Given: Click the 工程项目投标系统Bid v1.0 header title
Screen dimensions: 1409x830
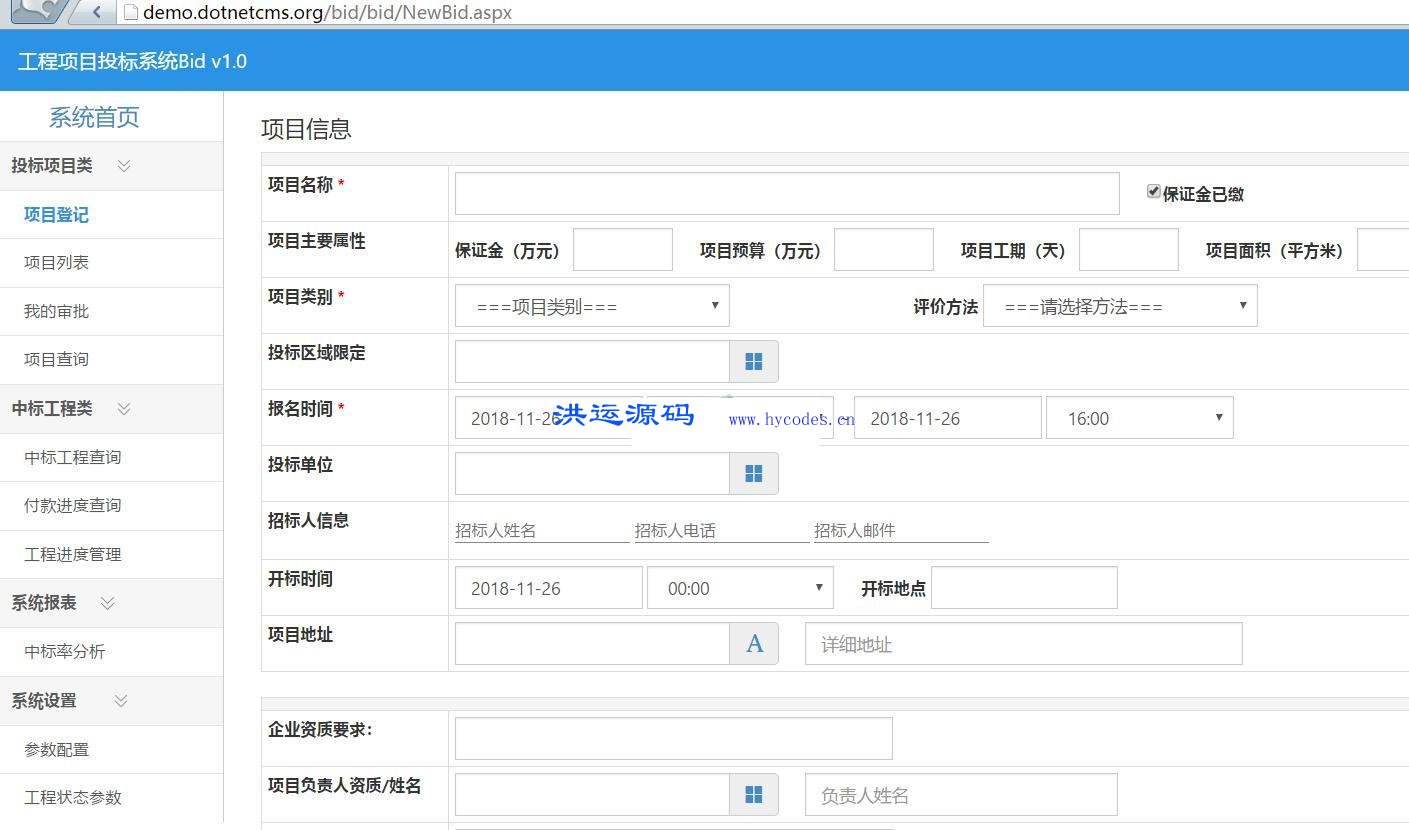Looking at the screenshot, I should click(132, 61).
